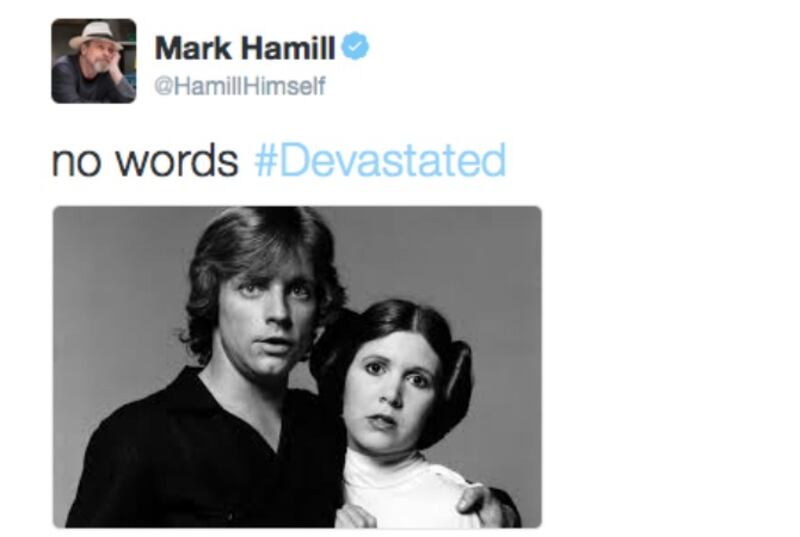
Task: Click the Mark Hamill display name
Action: point(245,47)
